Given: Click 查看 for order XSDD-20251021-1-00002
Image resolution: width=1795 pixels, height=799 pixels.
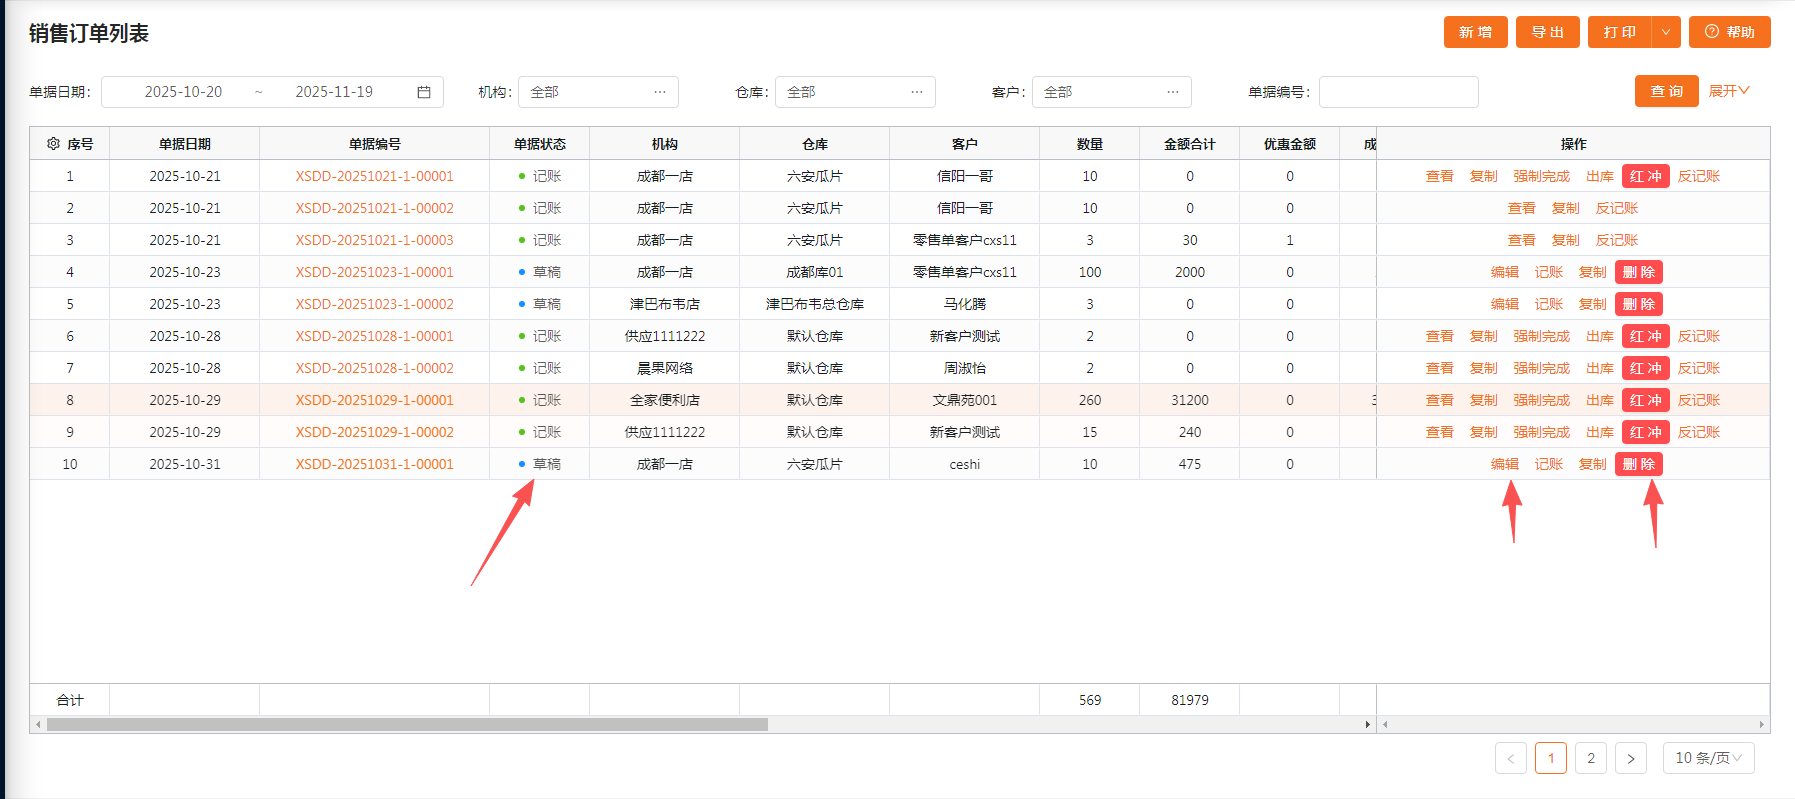Looking at the screenshot, I should pyautogui.click(x=1522, y=208).
